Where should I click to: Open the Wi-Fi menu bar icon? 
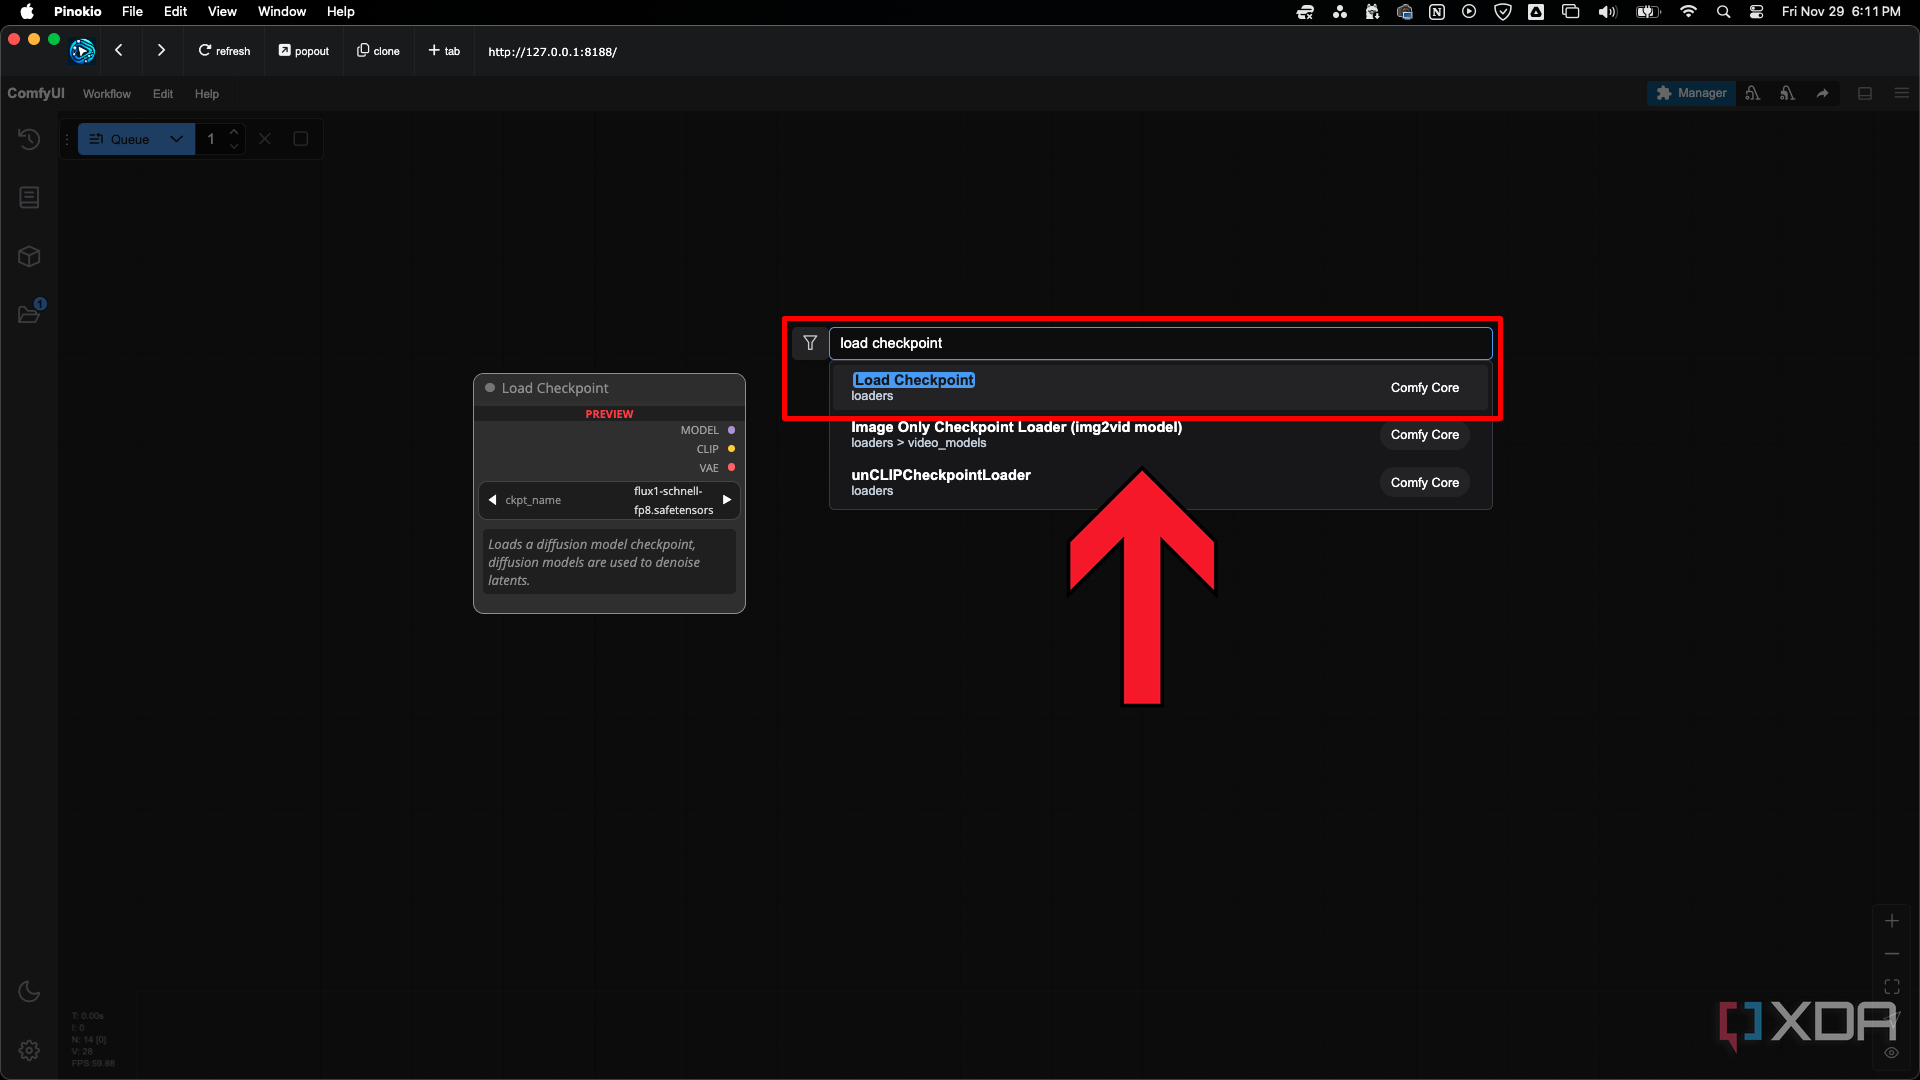[1689, 12]
